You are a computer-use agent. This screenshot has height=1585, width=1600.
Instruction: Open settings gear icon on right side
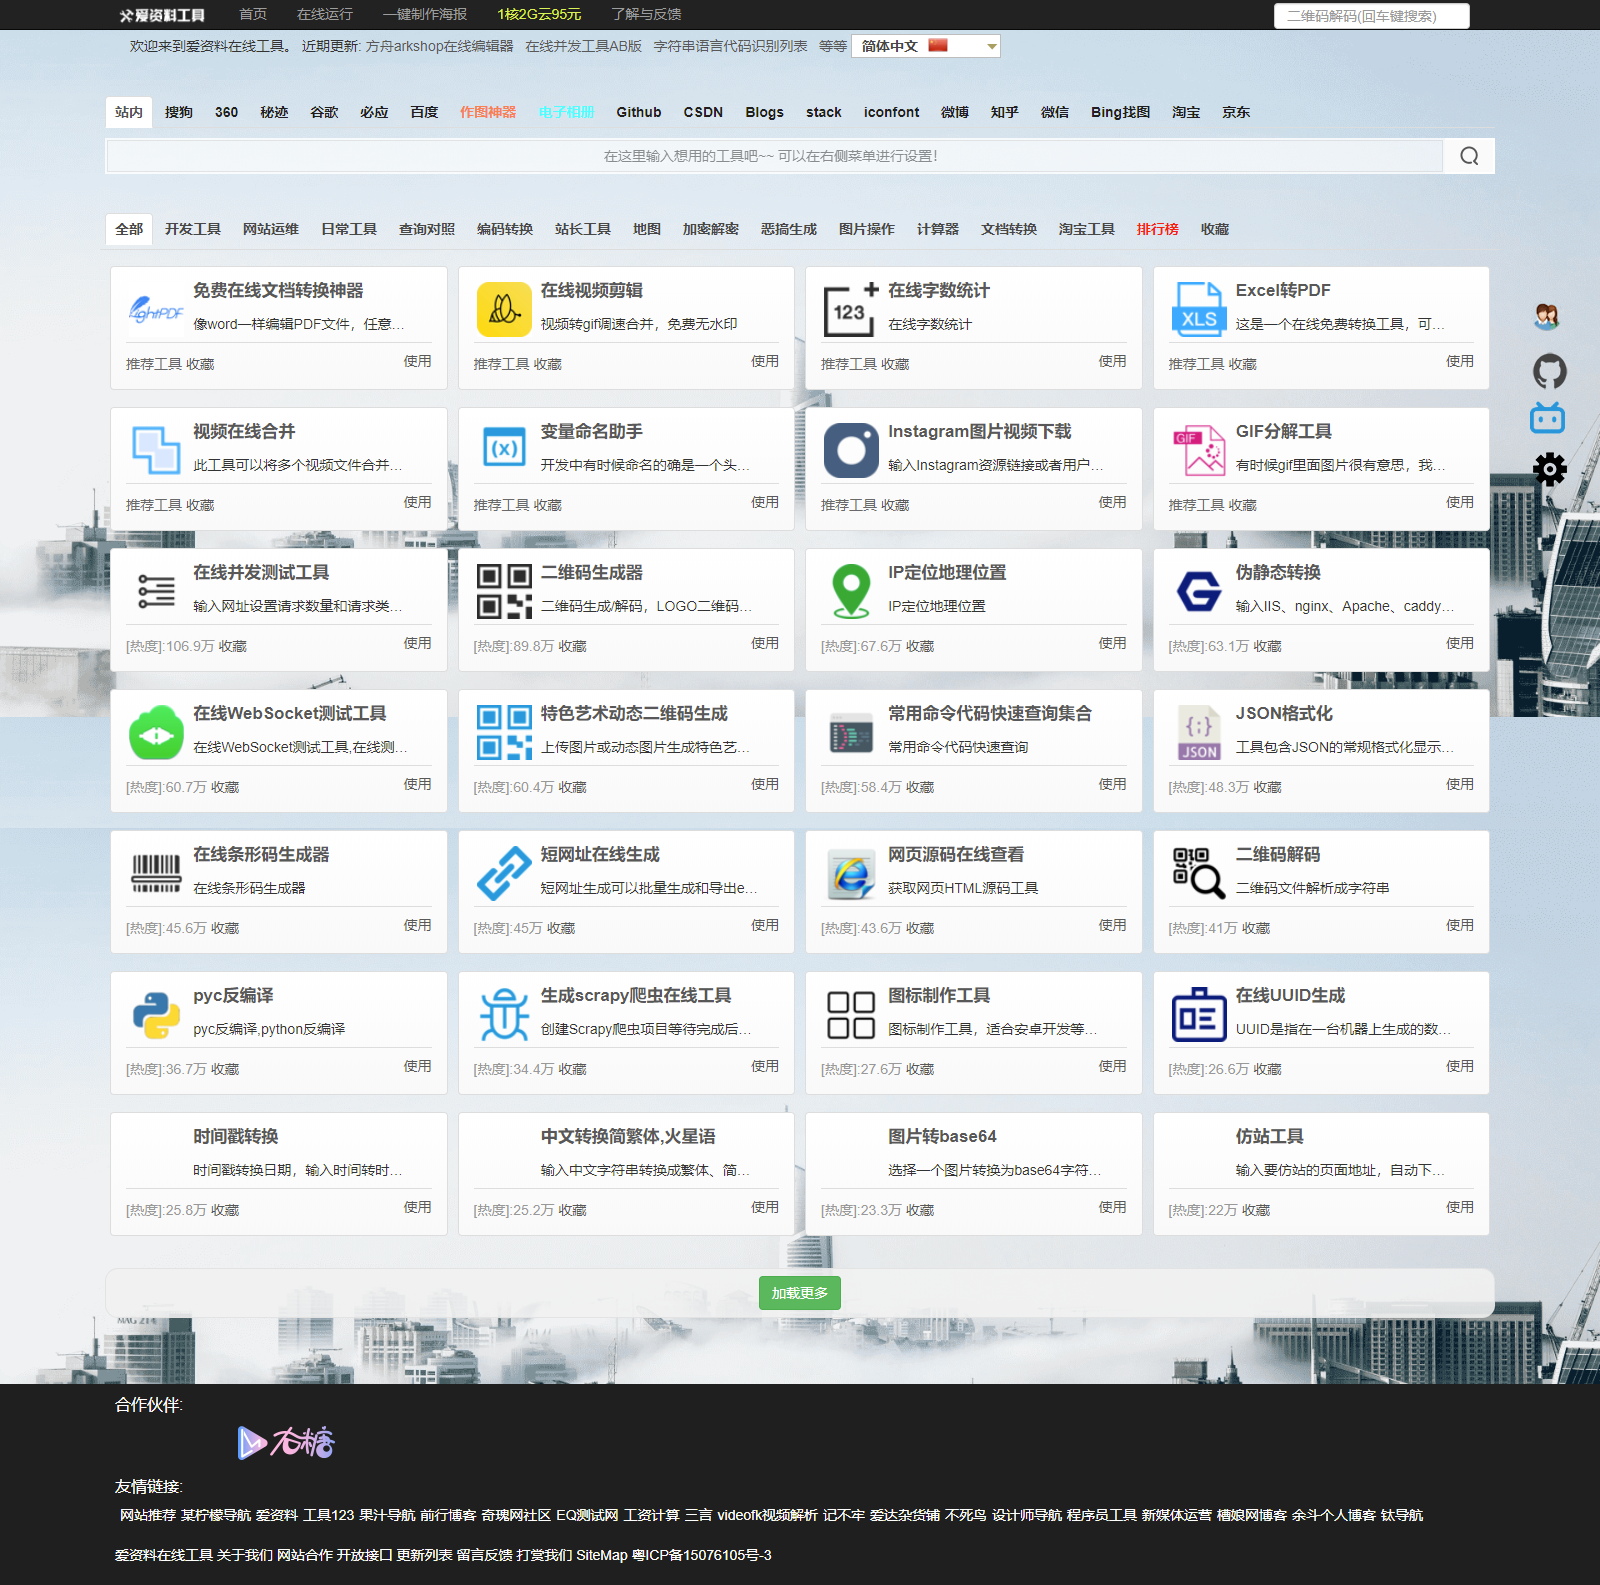tap(1549, 469)
